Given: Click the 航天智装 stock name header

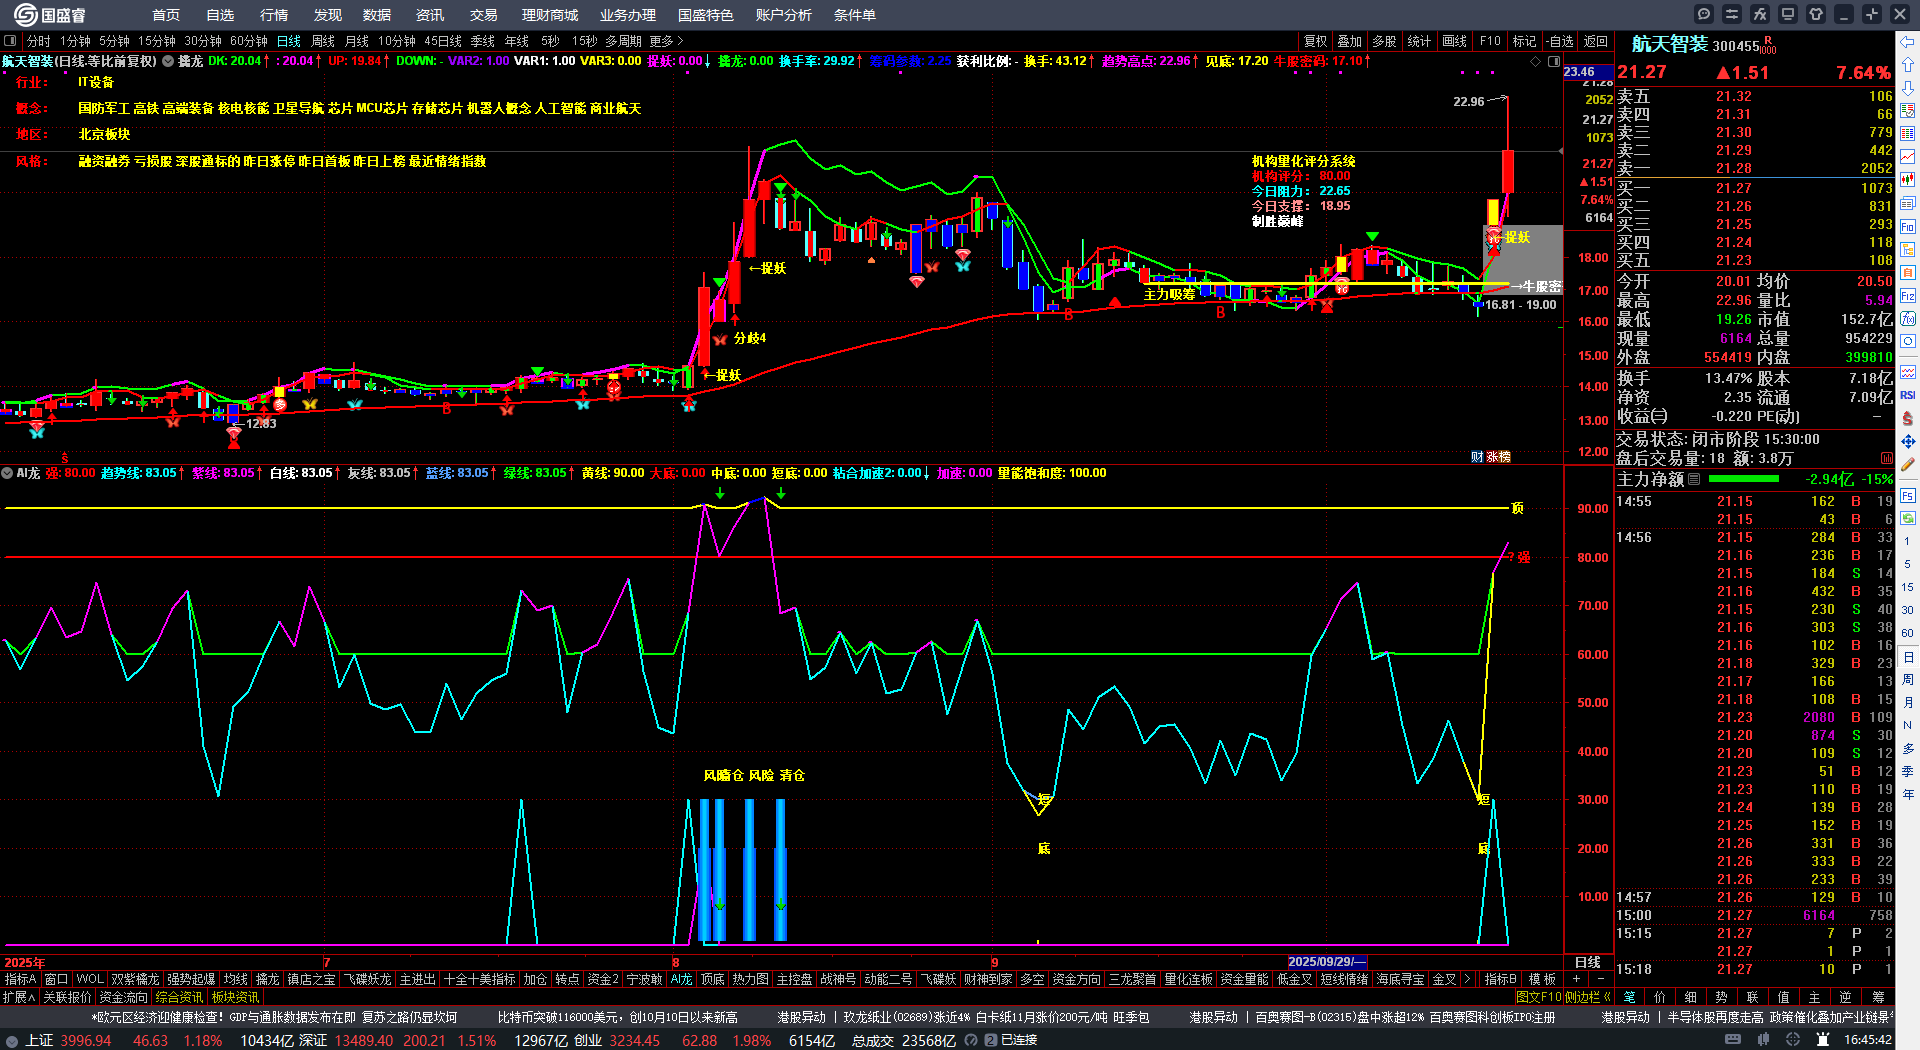Looking at the screenshot, I should click(1669, 44).
